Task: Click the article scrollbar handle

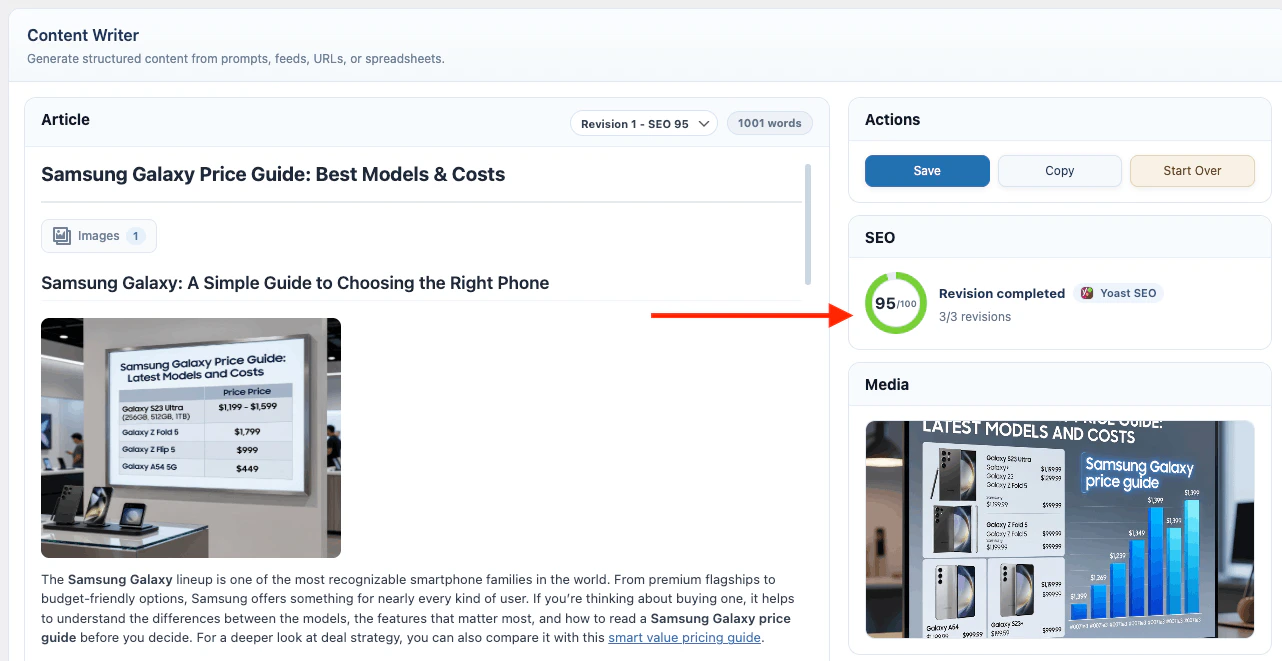Action: pyautogui.click(x=807, y=225)
